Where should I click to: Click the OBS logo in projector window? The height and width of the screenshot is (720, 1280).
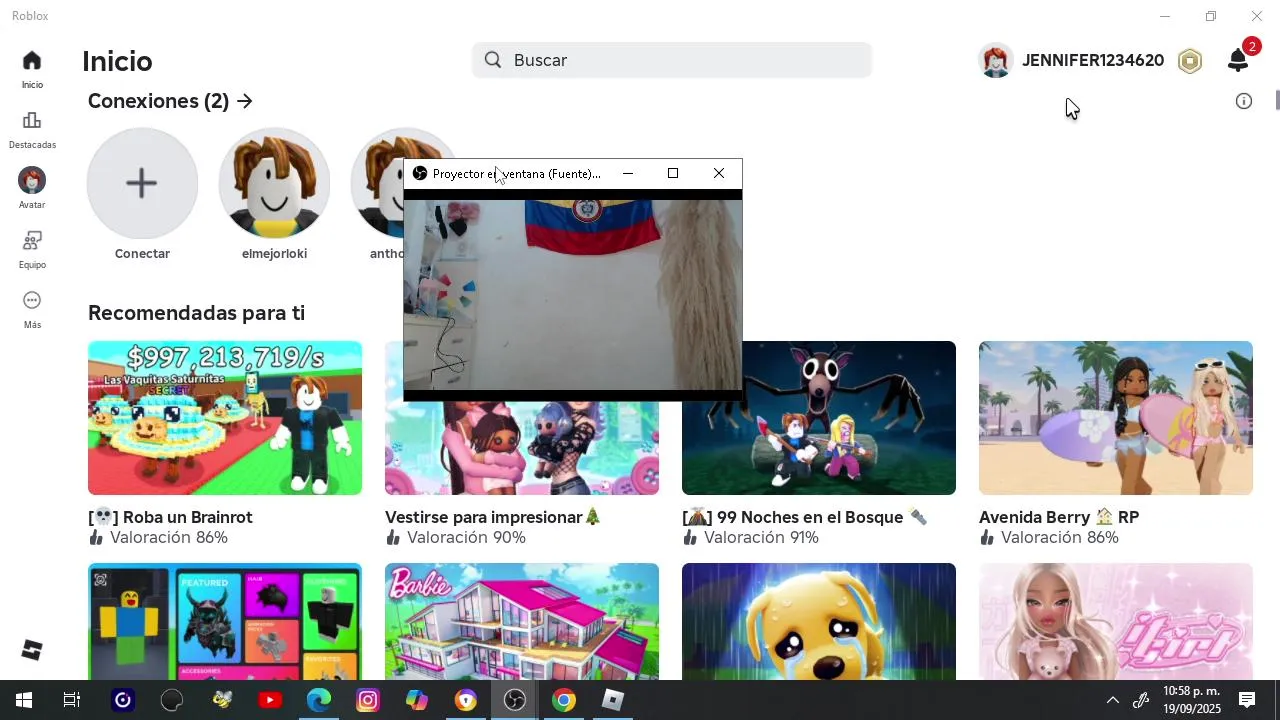[x=420, y=174]
